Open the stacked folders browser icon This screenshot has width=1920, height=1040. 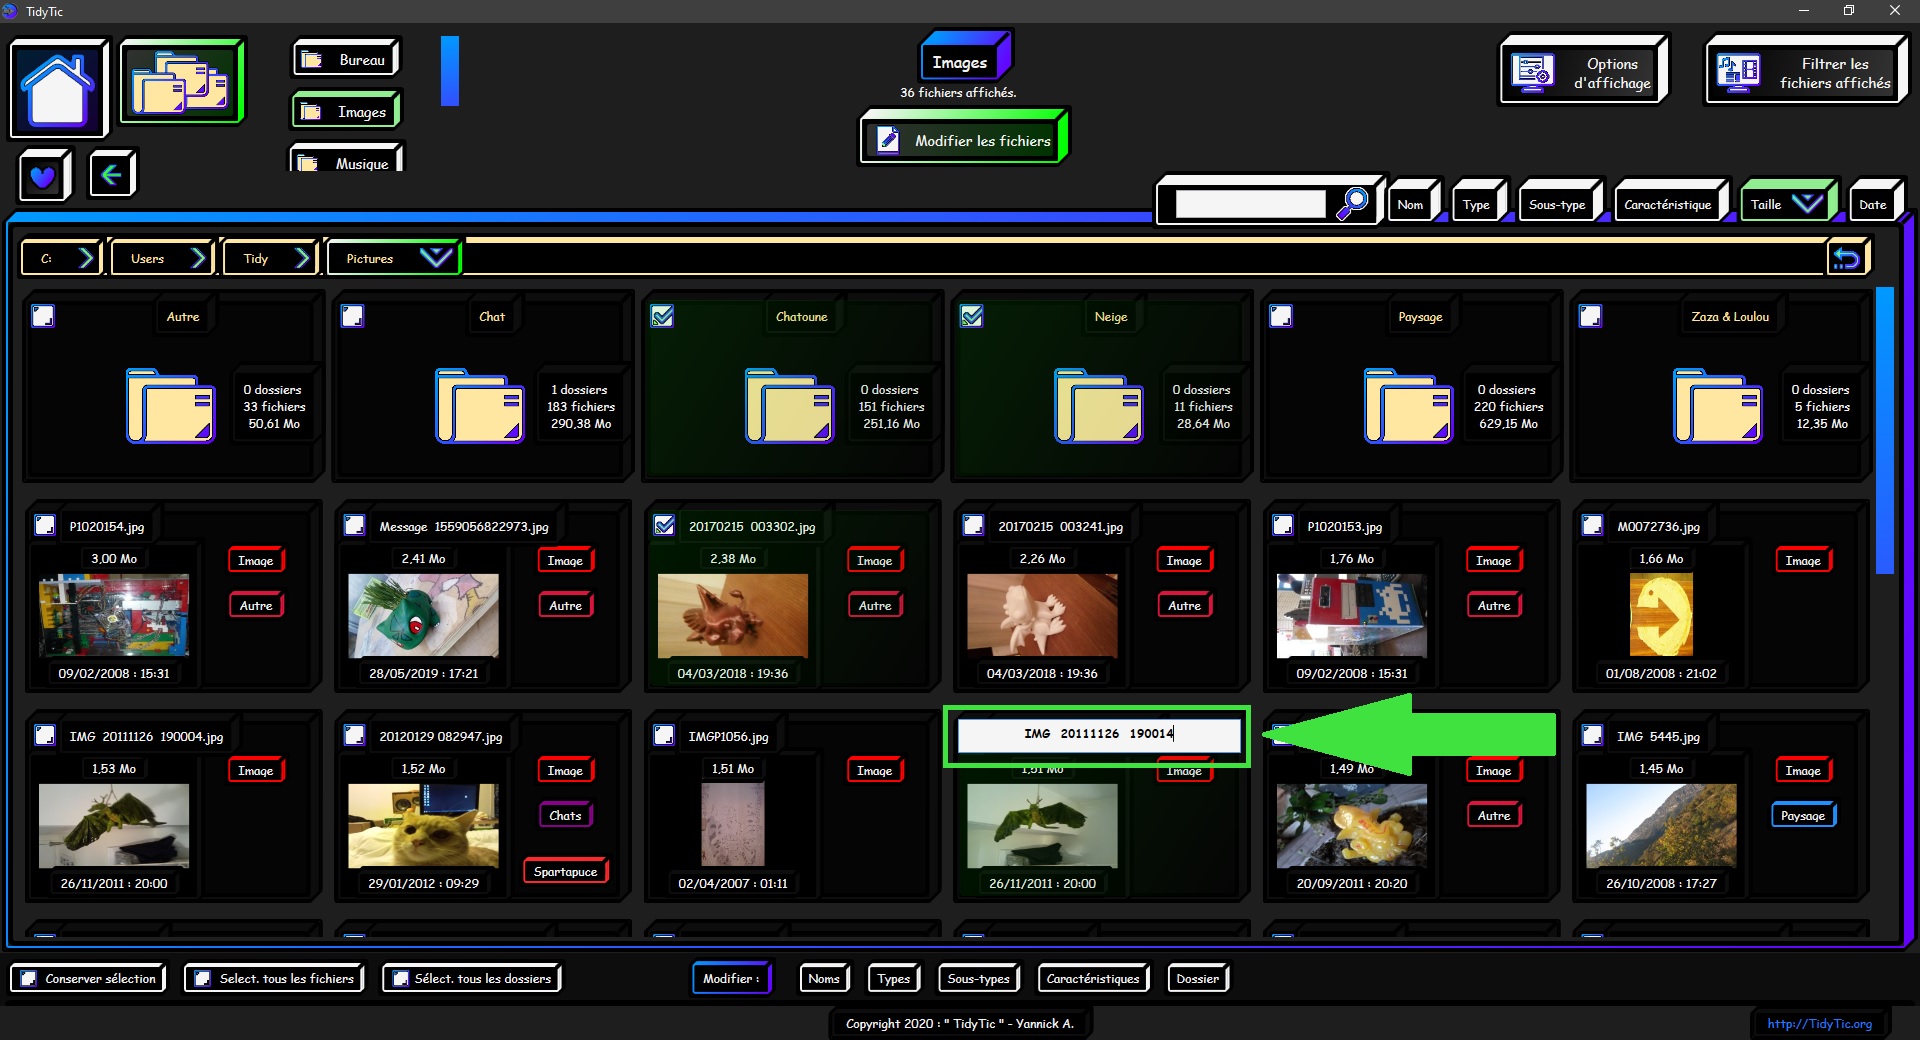pyautogui.click(x=181, y=83)
